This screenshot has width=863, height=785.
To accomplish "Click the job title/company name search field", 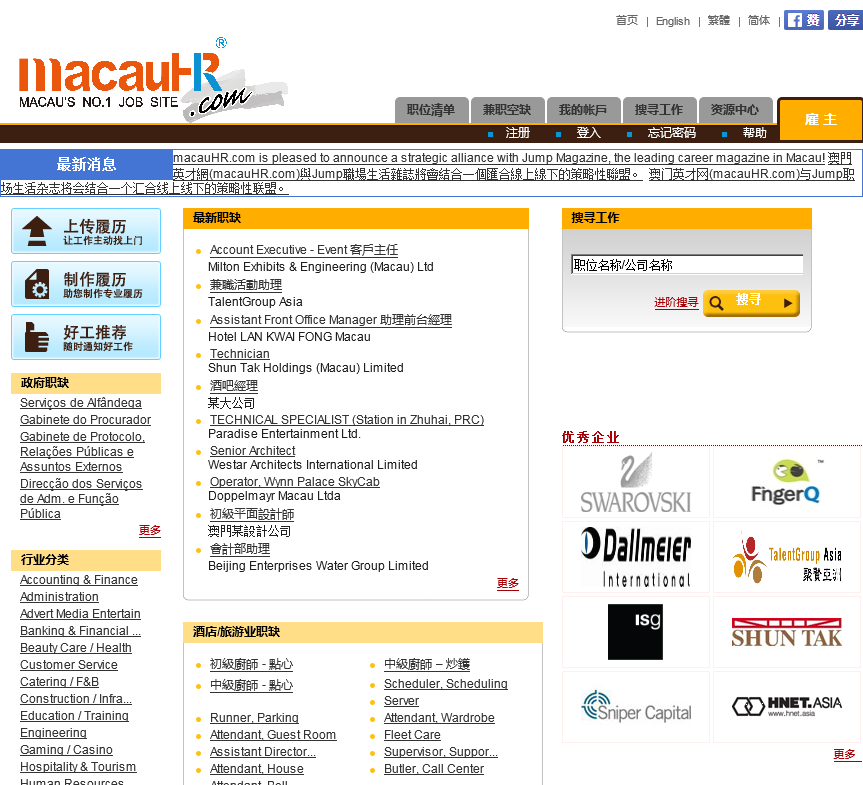I will pyautogui.click(x=687, y=265).
